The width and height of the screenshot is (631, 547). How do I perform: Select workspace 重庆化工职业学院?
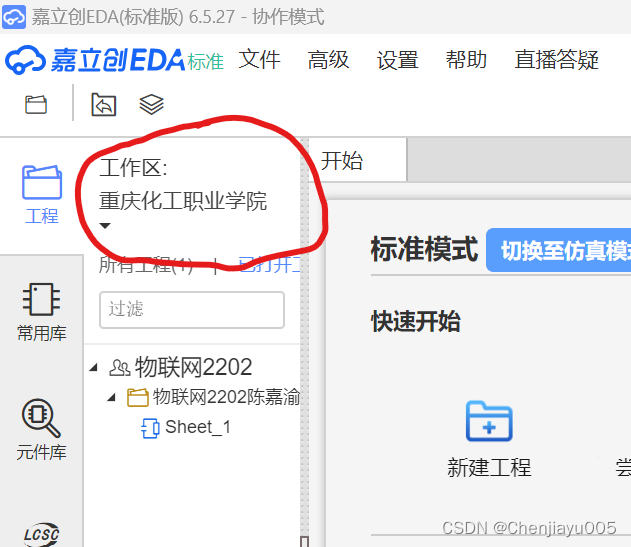pos(183,201)
